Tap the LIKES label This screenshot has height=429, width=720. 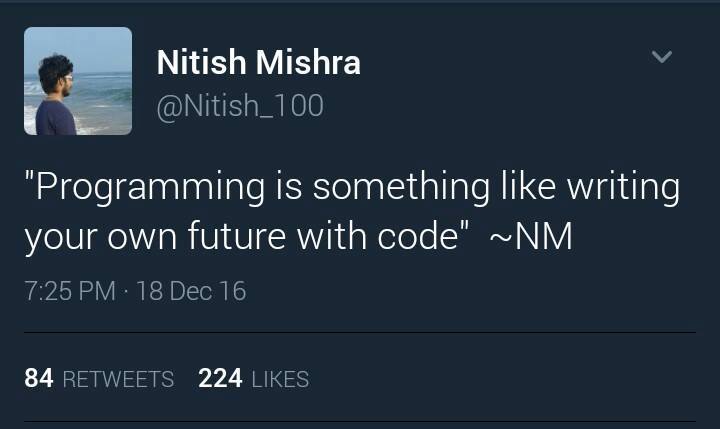click(x=280, y=380)
